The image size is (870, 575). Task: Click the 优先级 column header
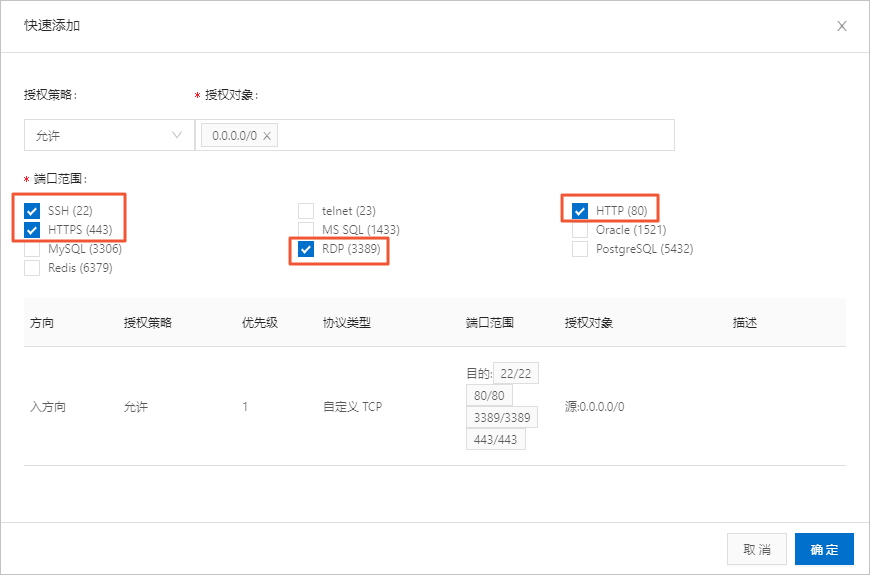260,322
